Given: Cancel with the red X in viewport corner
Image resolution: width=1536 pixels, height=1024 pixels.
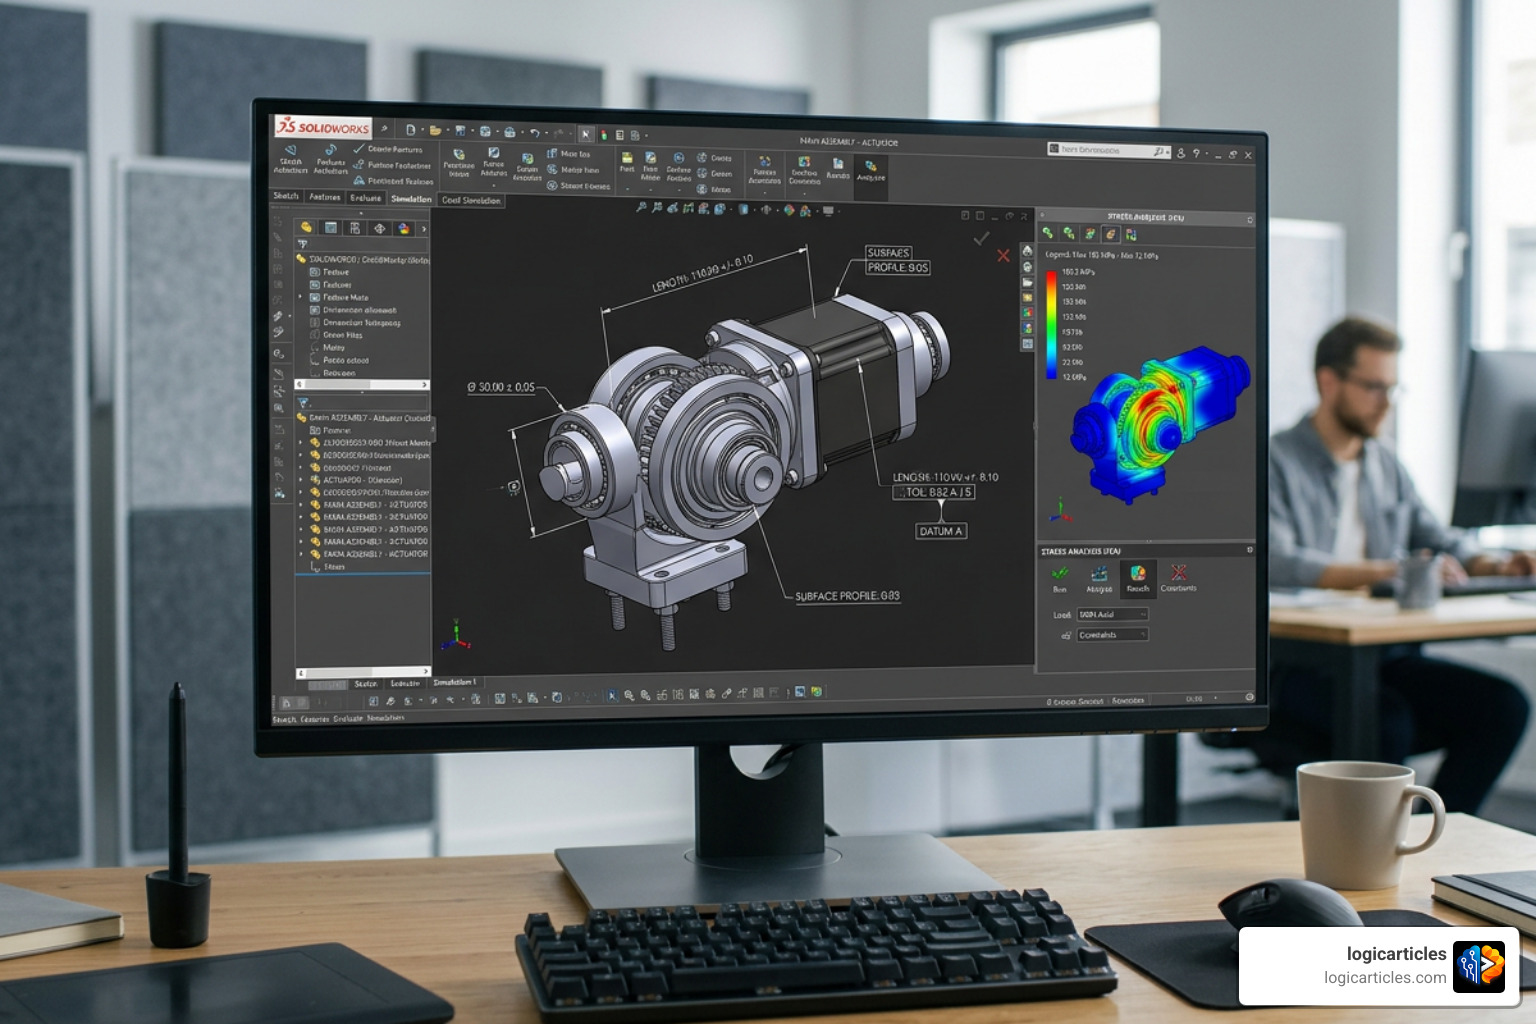Looking at the screenshot, I should [x=1003, y=256].
